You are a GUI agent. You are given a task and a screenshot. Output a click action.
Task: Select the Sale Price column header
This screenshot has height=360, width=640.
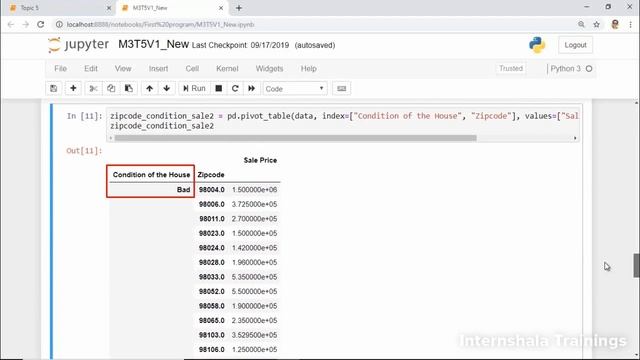(x=260, y=160)
